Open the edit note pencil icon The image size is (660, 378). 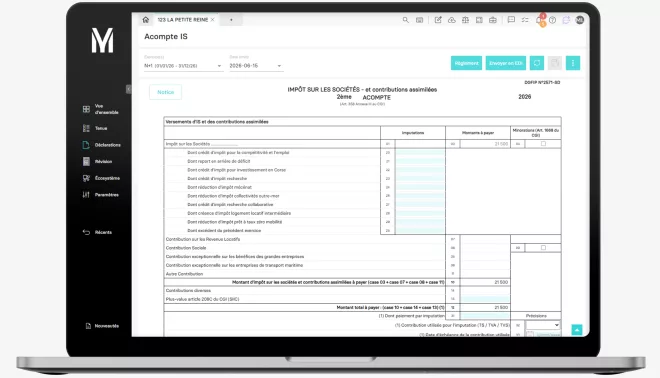click(x=438, y=20)
